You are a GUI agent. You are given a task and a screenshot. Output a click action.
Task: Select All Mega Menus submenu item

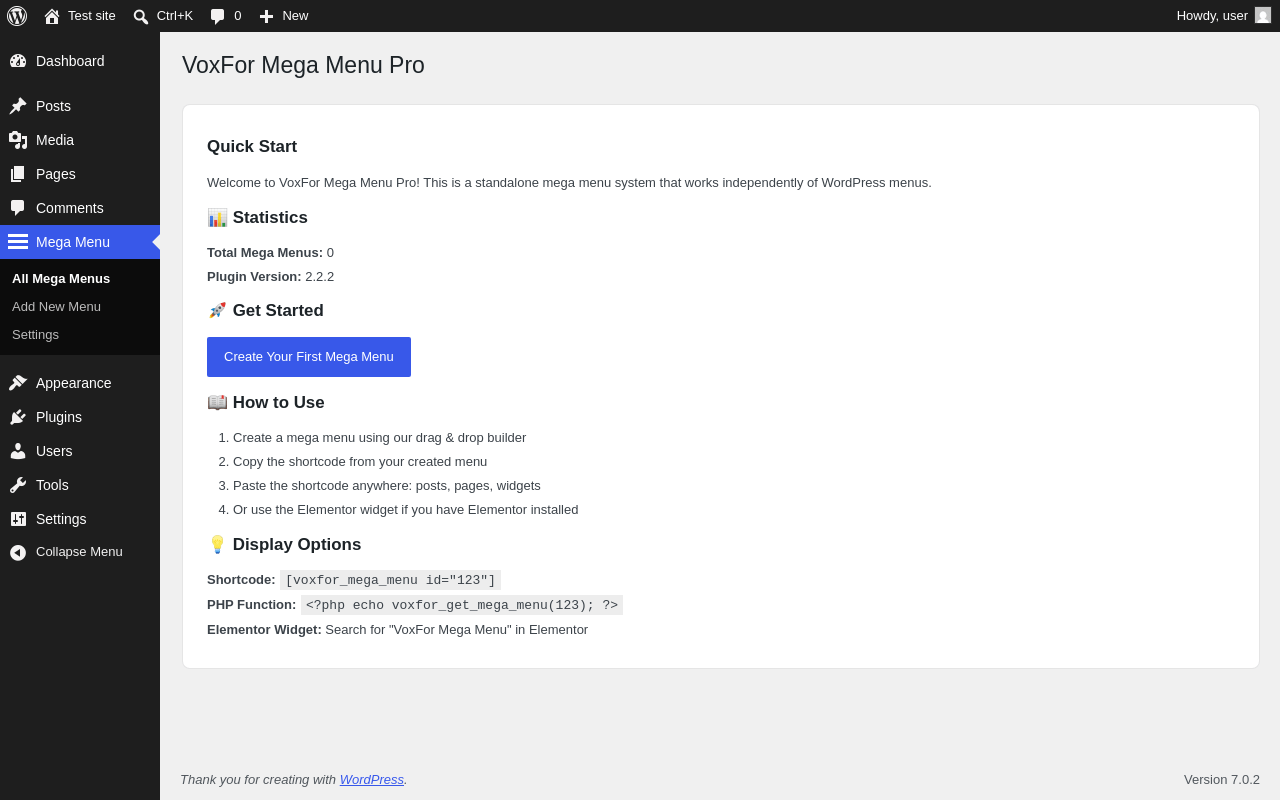[x=61, y=279]
